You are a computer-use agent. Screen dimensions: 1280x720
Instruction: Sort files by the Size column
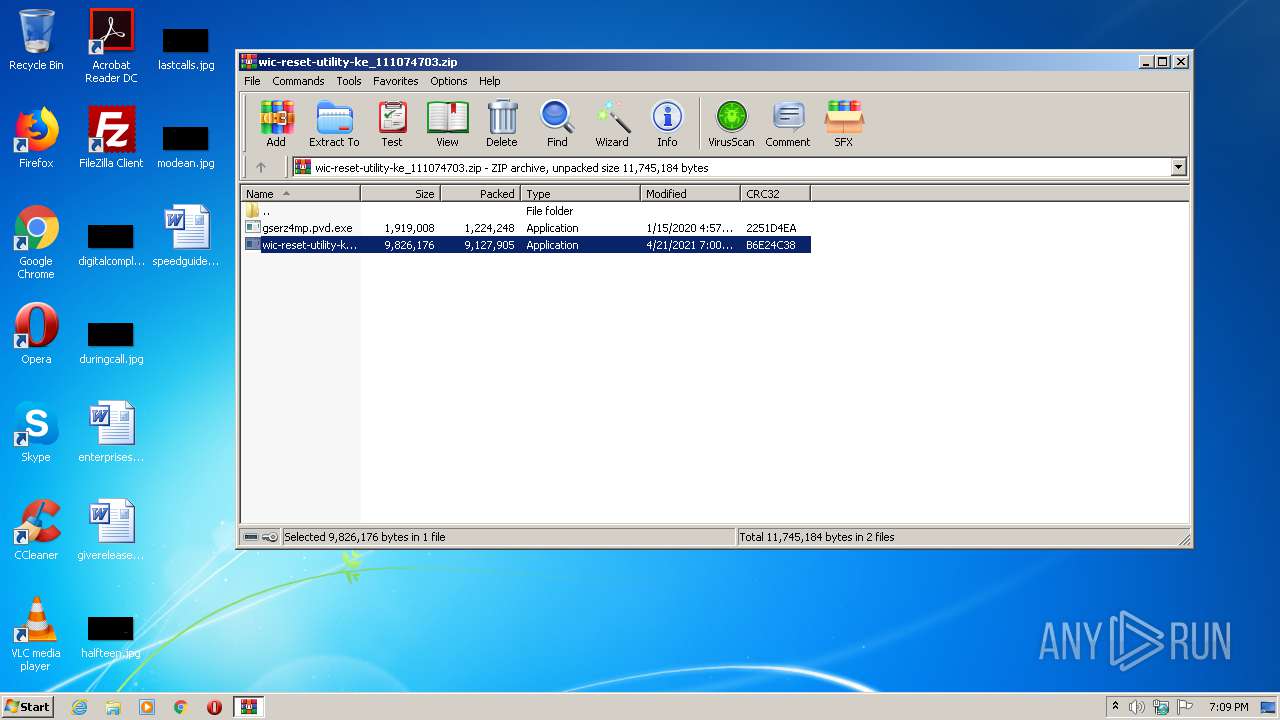click(401, 194)
